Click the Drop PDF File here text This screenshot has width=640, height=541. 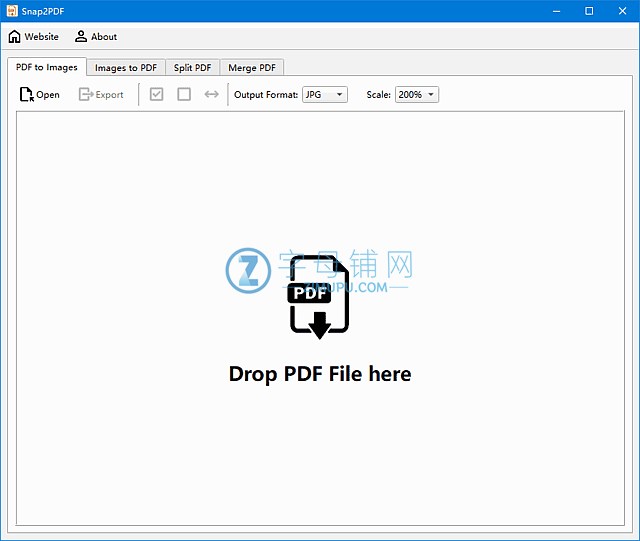click(320, 374)
